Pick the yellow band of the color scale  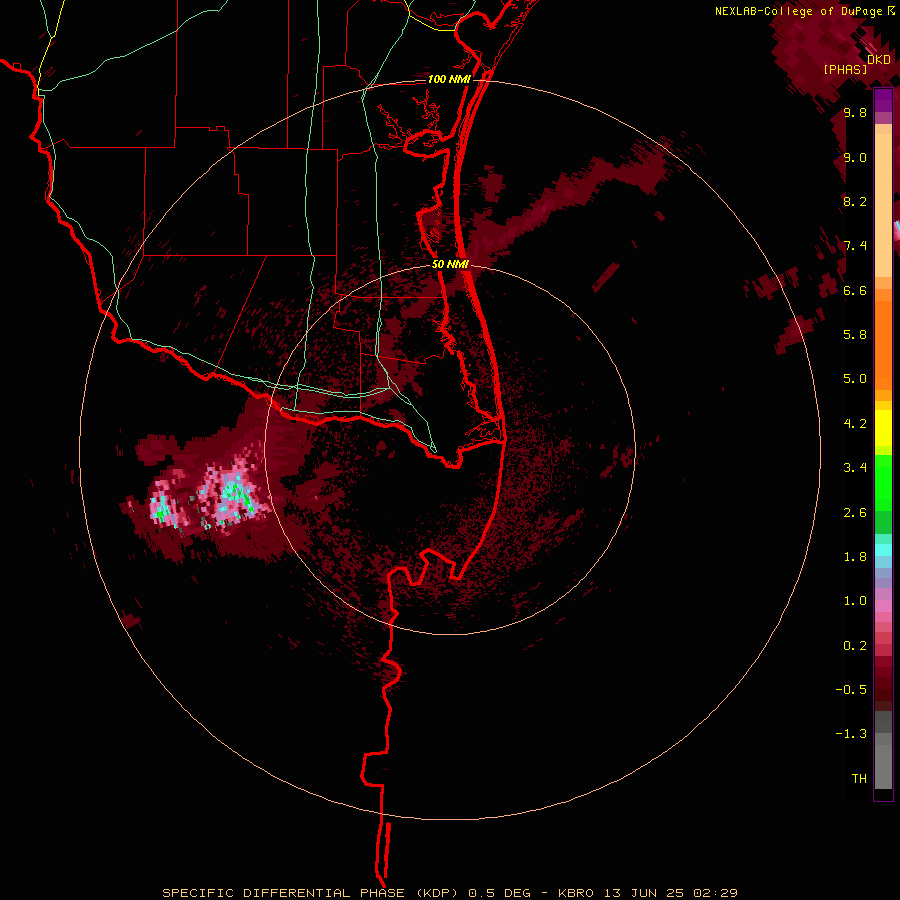click(x=883, y=428)
